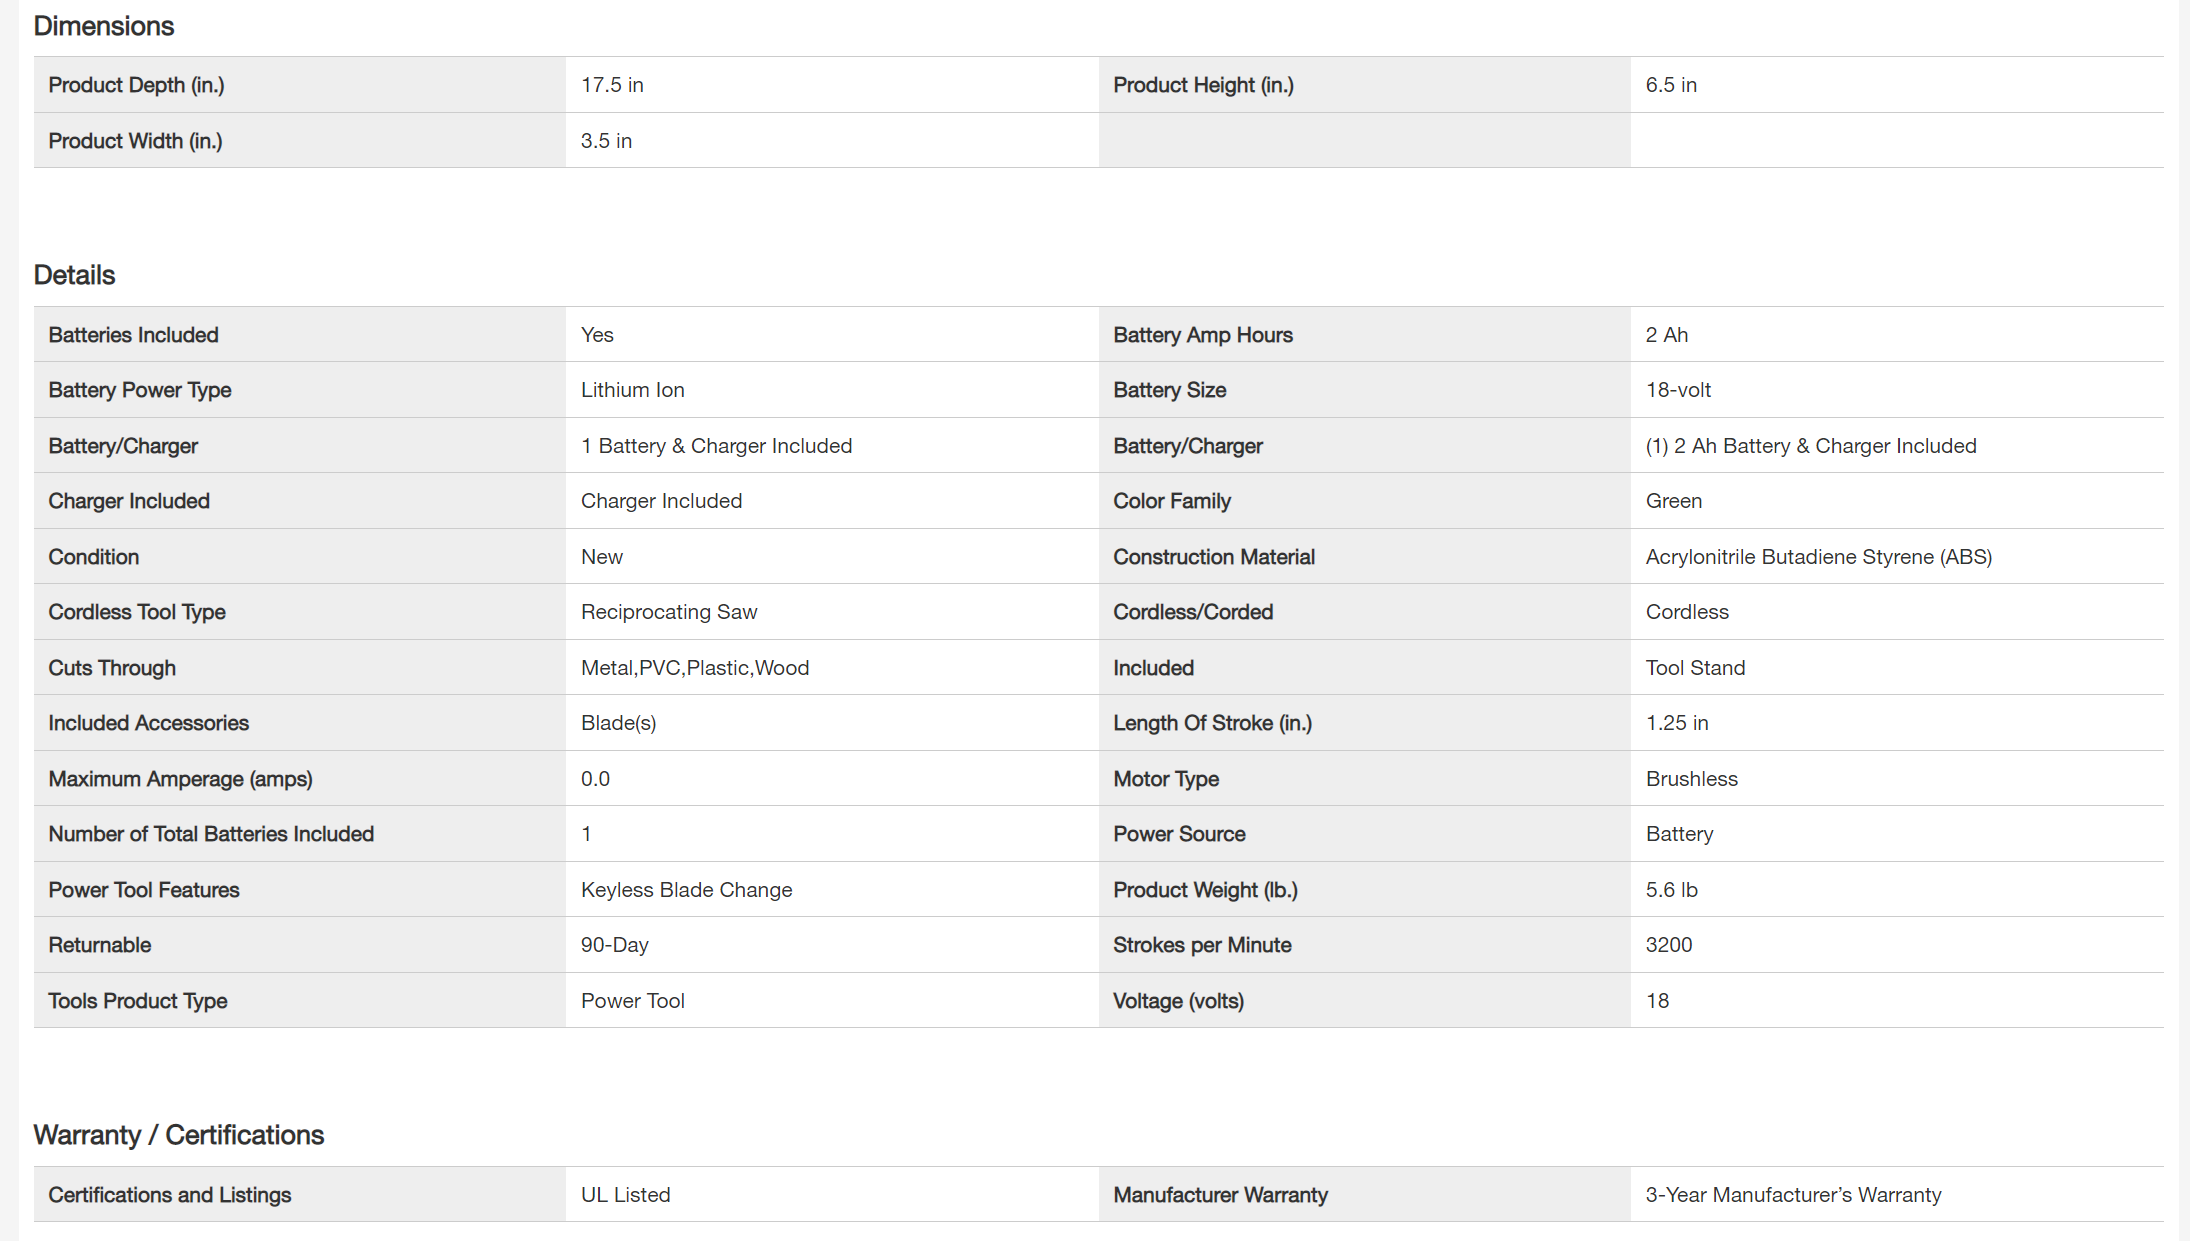Click the Length Of Stroke (in.) label

1212,723
